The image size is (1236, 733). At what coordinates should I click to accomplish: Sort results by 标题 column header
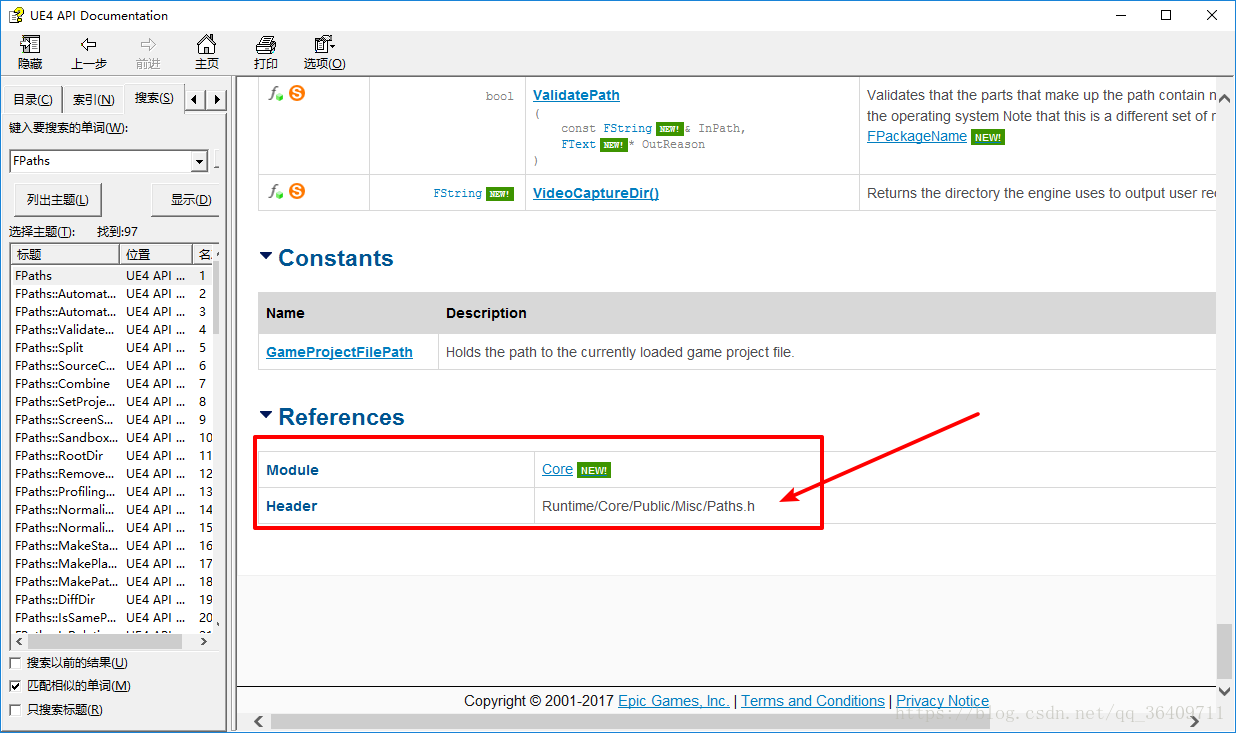pos(65,255)
